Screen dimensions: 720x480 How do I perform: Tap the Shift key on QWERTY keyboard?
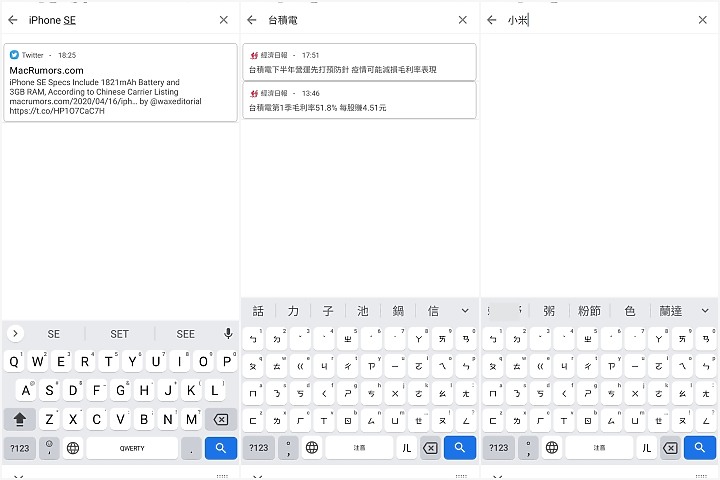pyautogui.click(x=20, y=419)
